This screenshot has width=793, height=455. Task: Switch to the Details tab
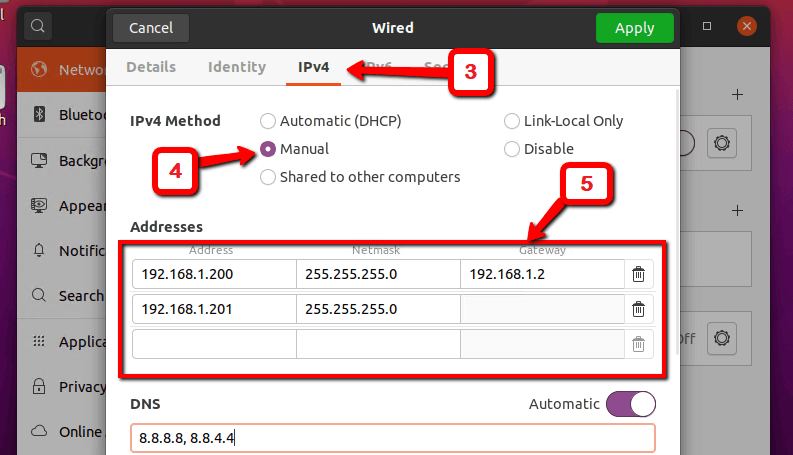[151, 67]
